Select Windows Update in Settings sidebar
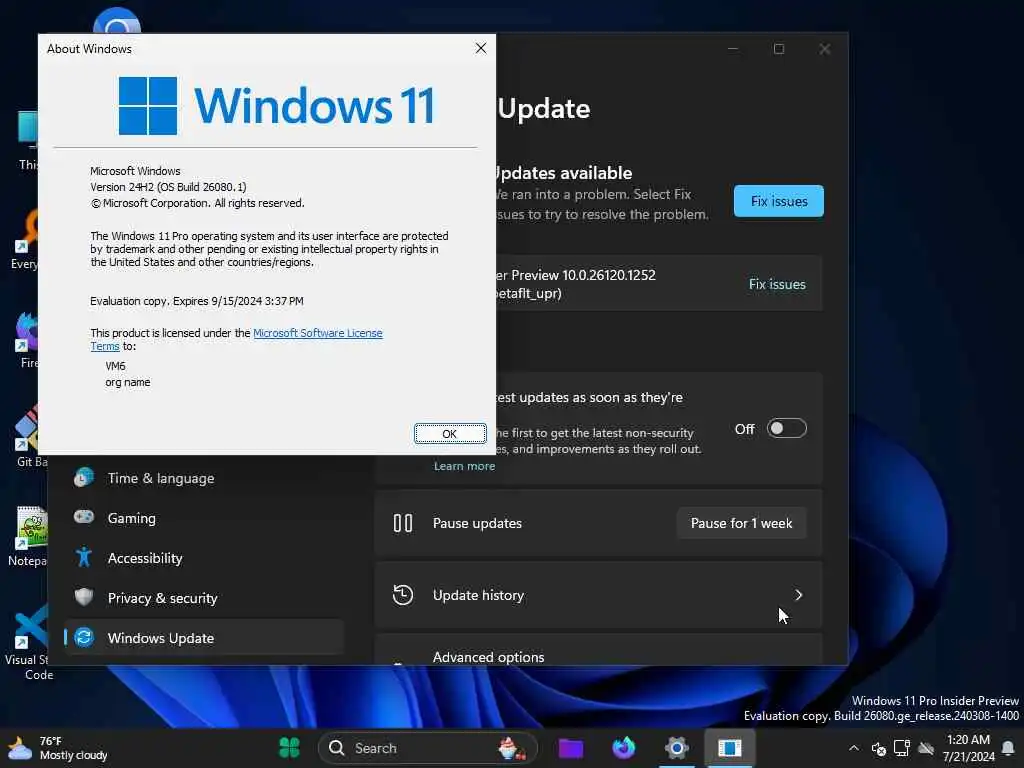 point(204,637)
